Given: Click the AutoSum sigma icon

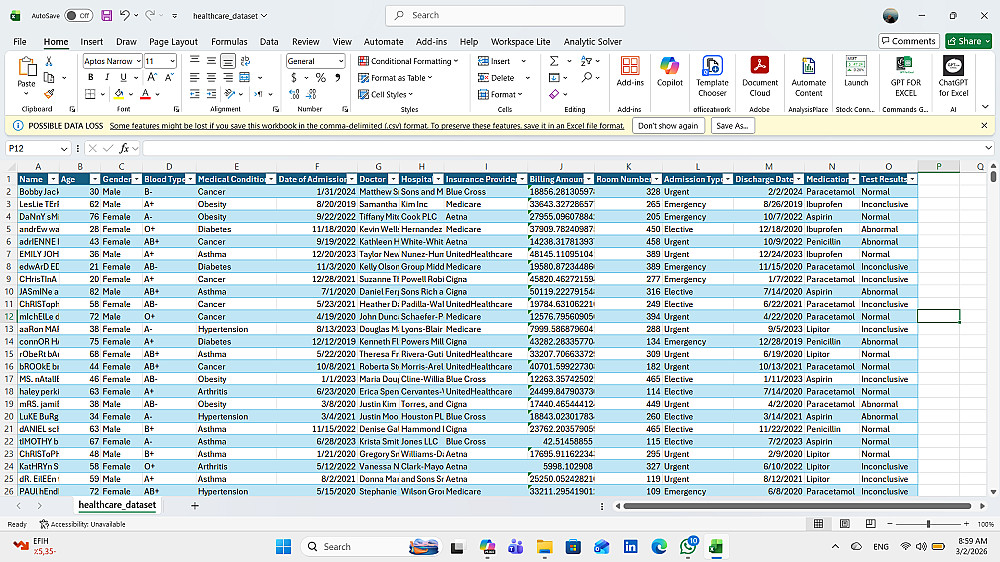Looking at the screenshot, I should point(555,61).
